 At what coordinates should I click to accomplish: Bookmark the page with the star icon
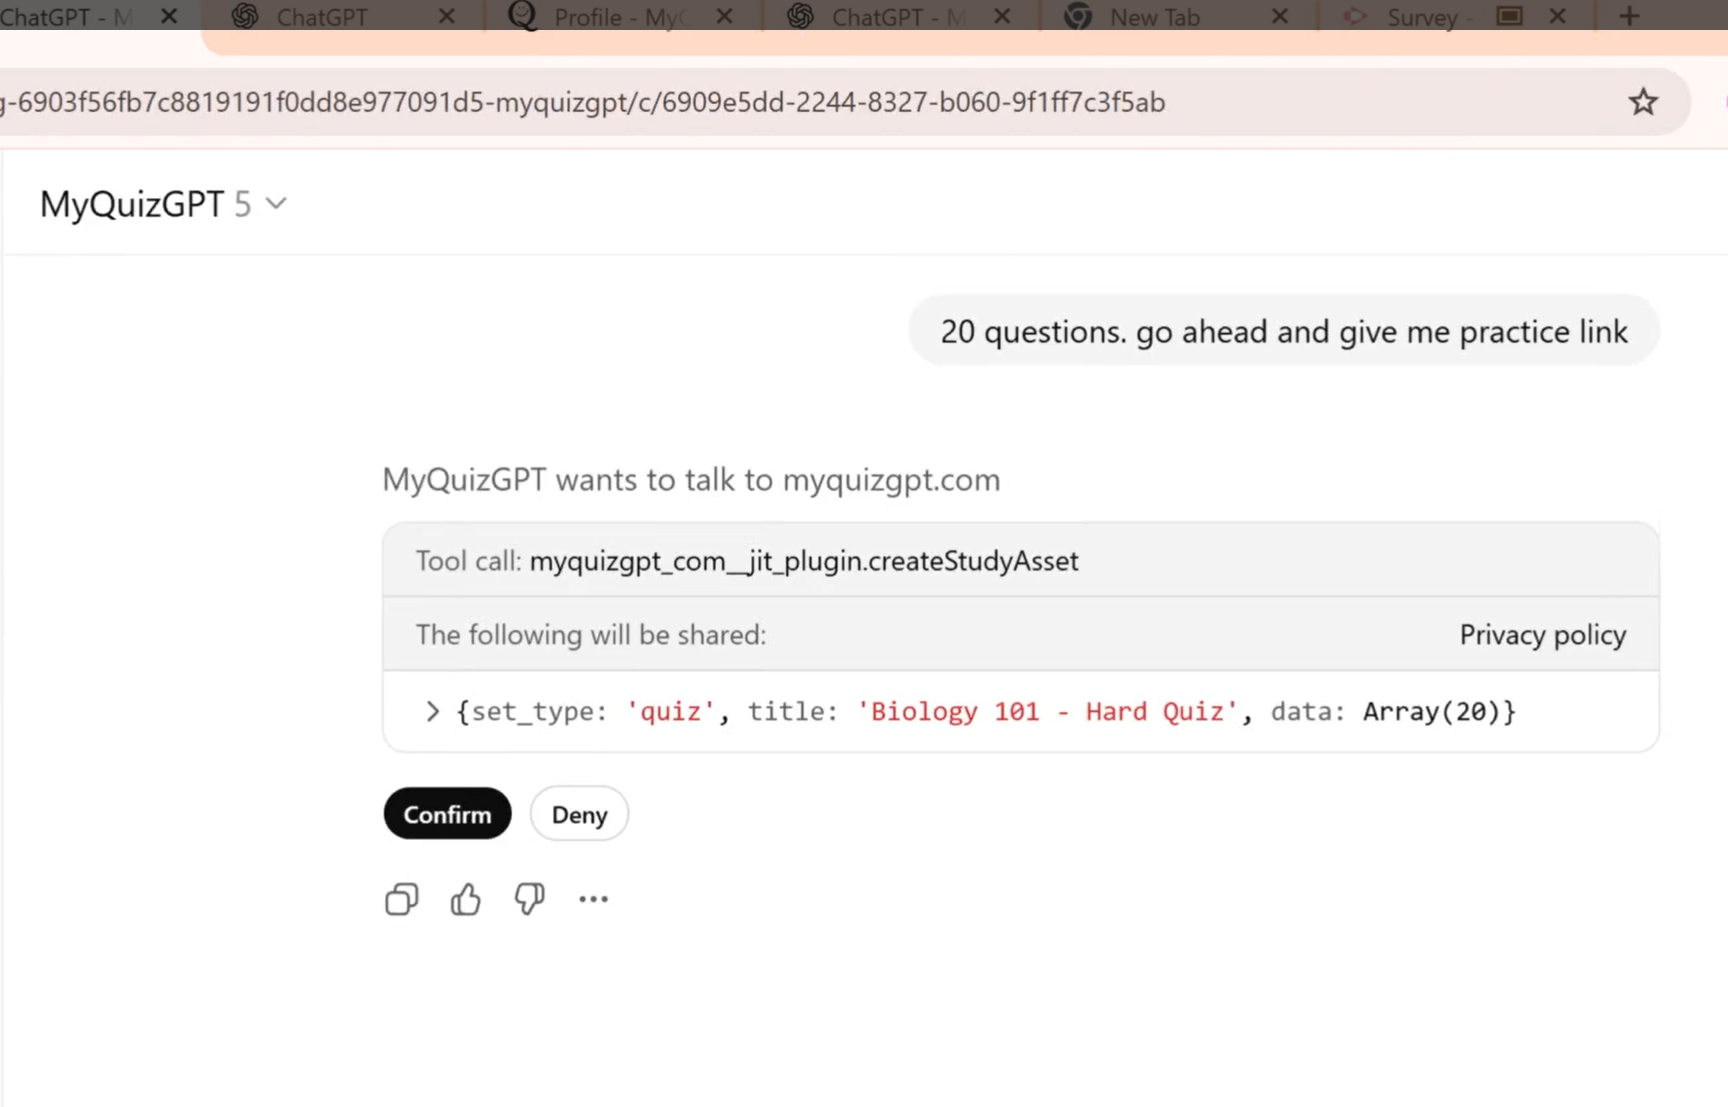click(1642, 101)
